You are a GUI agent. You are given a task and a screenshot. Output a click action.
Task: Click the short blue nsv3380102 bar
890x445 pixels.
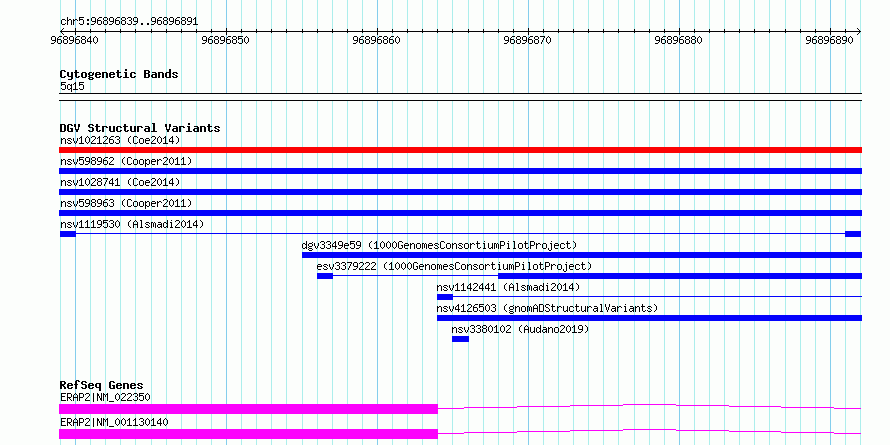point(460,339)
